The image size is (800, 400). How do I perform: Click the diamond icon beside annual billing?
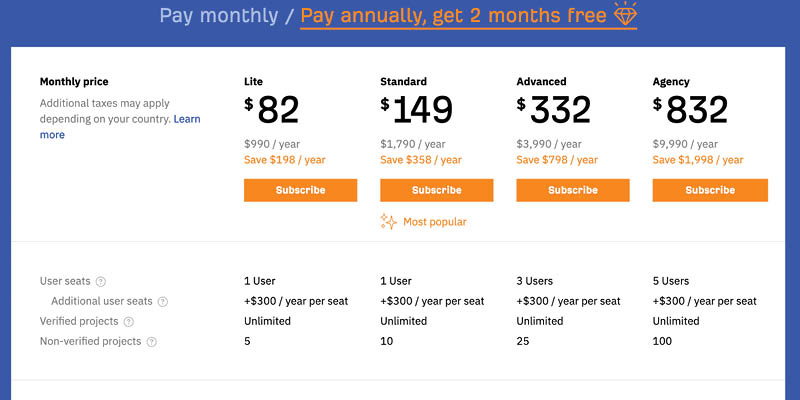pos(625,14)
